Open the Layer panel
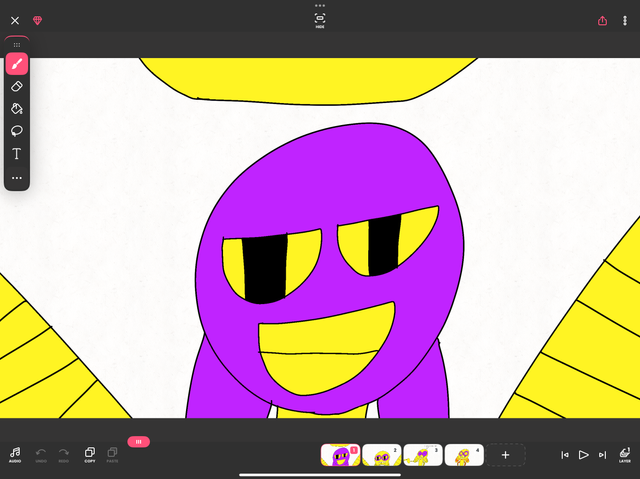This screenshot has height=479, width=640. tap(624, 455)
